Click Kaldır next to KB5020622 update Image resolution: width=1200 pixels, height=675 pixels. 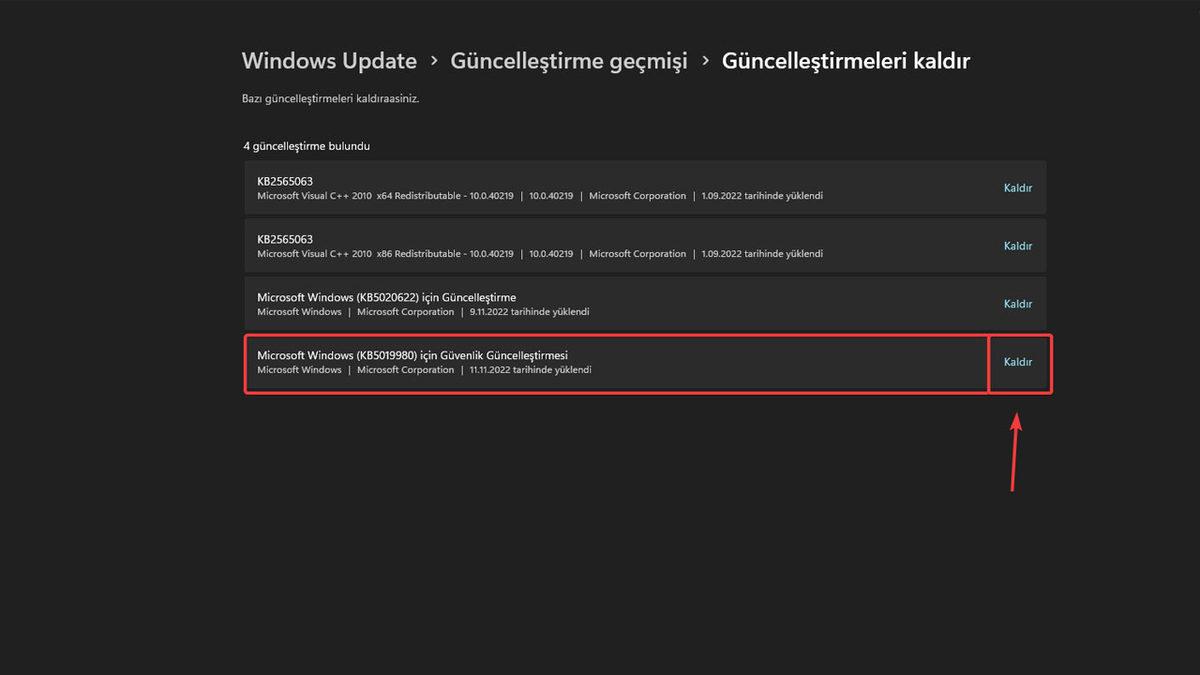pyautogui.click(x=1017, y=304)
